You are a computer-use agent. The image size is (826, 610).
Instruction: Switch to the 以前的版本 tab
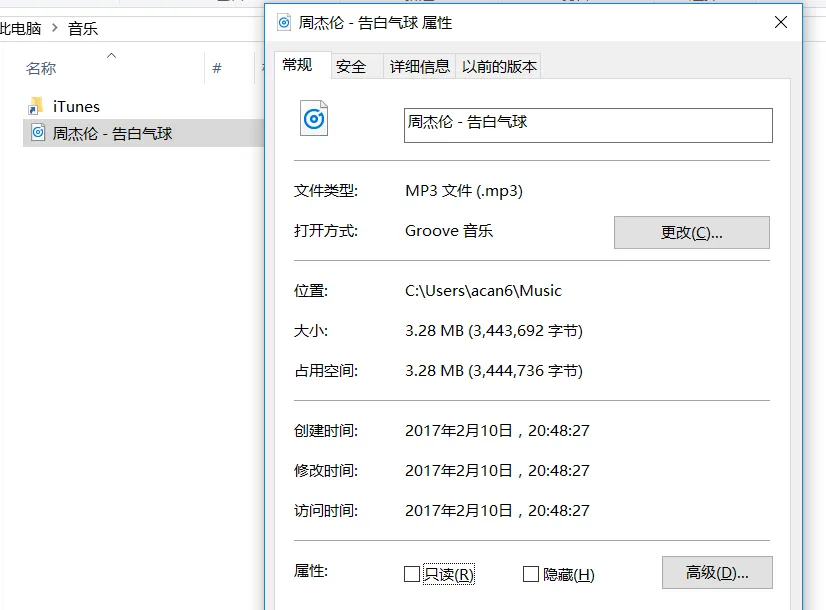click(x=499, y=67)
